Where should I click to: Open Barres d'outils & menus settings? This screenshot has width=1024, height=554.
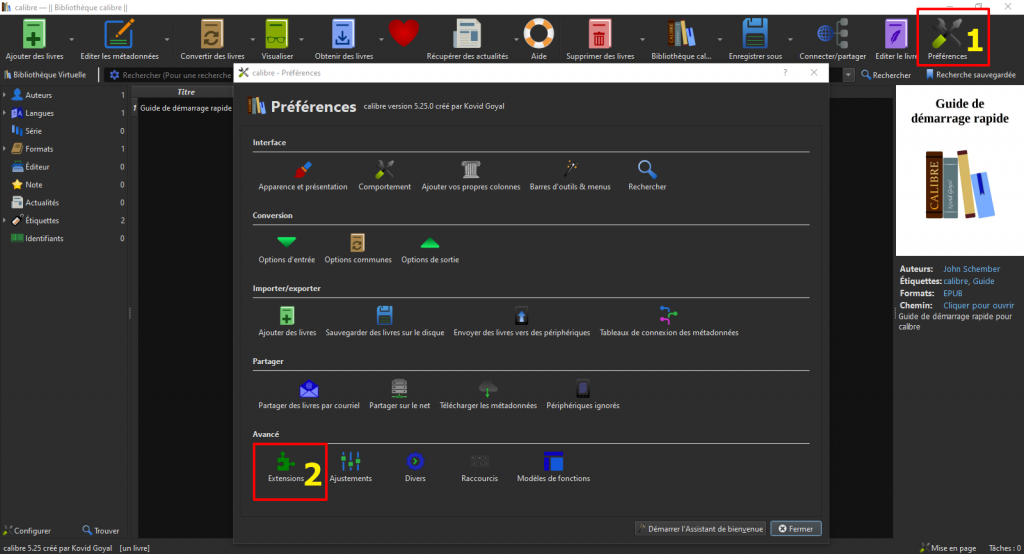tap(569, 175)
